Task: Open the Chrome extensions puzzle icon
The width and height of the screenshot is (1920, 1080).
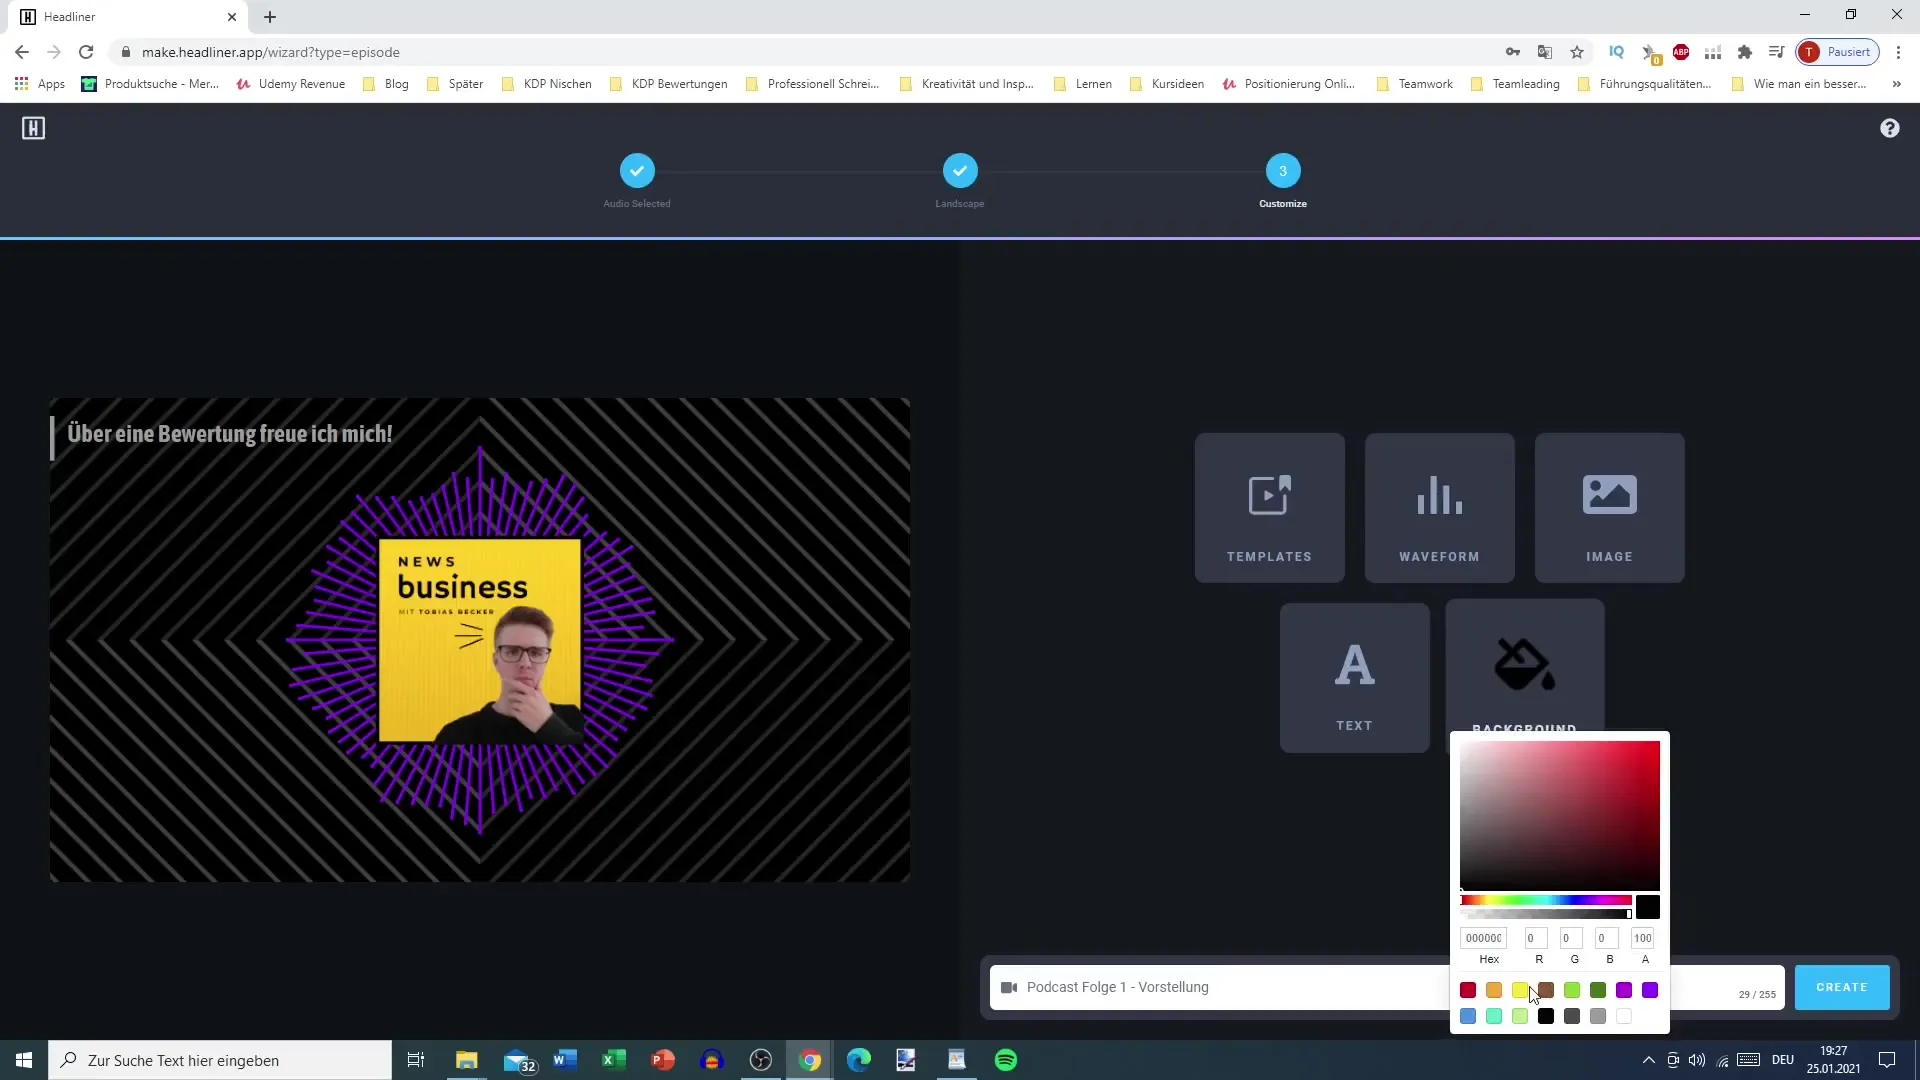Action: pyautogui.click(x=1745, y=52)
